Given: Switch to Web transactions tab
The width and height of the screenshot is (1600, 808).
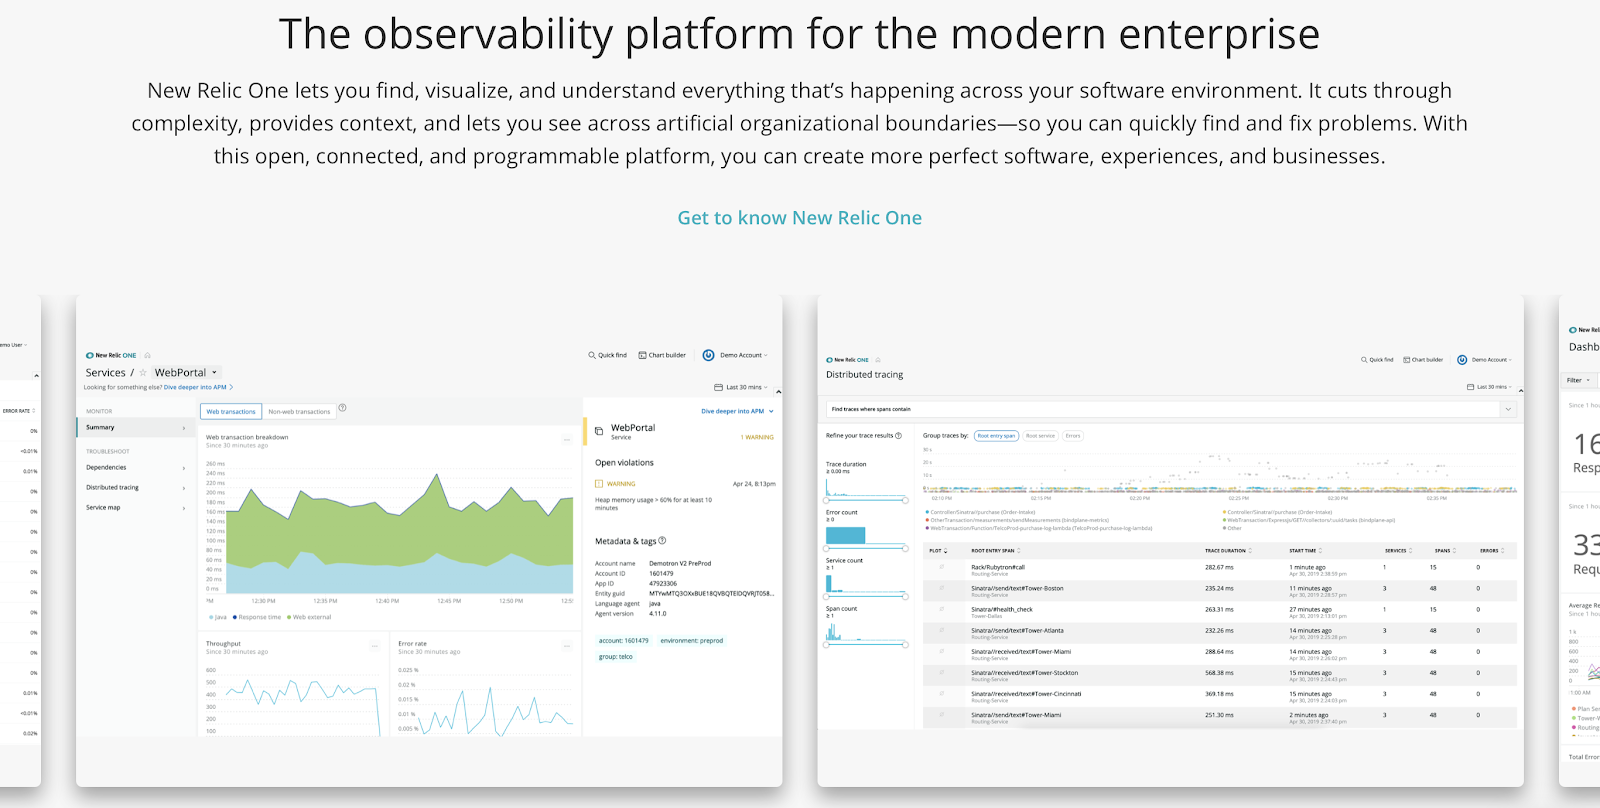Looking at the screenshot, I should 231,411.
